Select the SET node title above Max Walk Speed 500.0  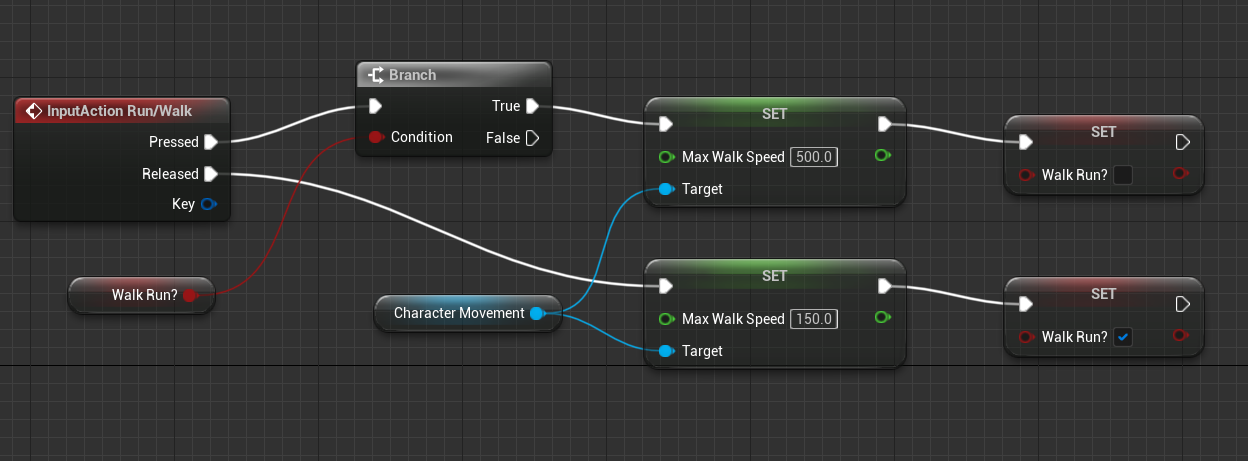point(775,113)
